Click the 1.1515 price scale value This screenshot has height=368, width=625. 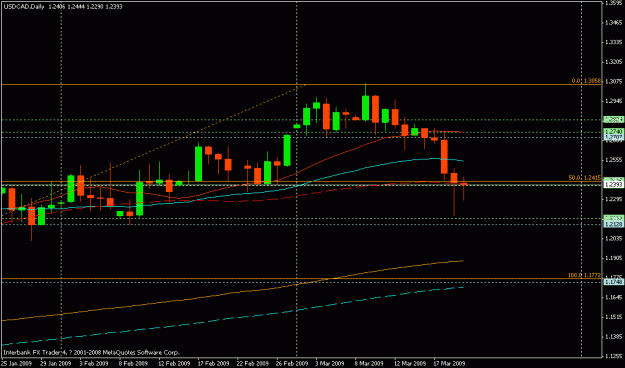[614, 317]
